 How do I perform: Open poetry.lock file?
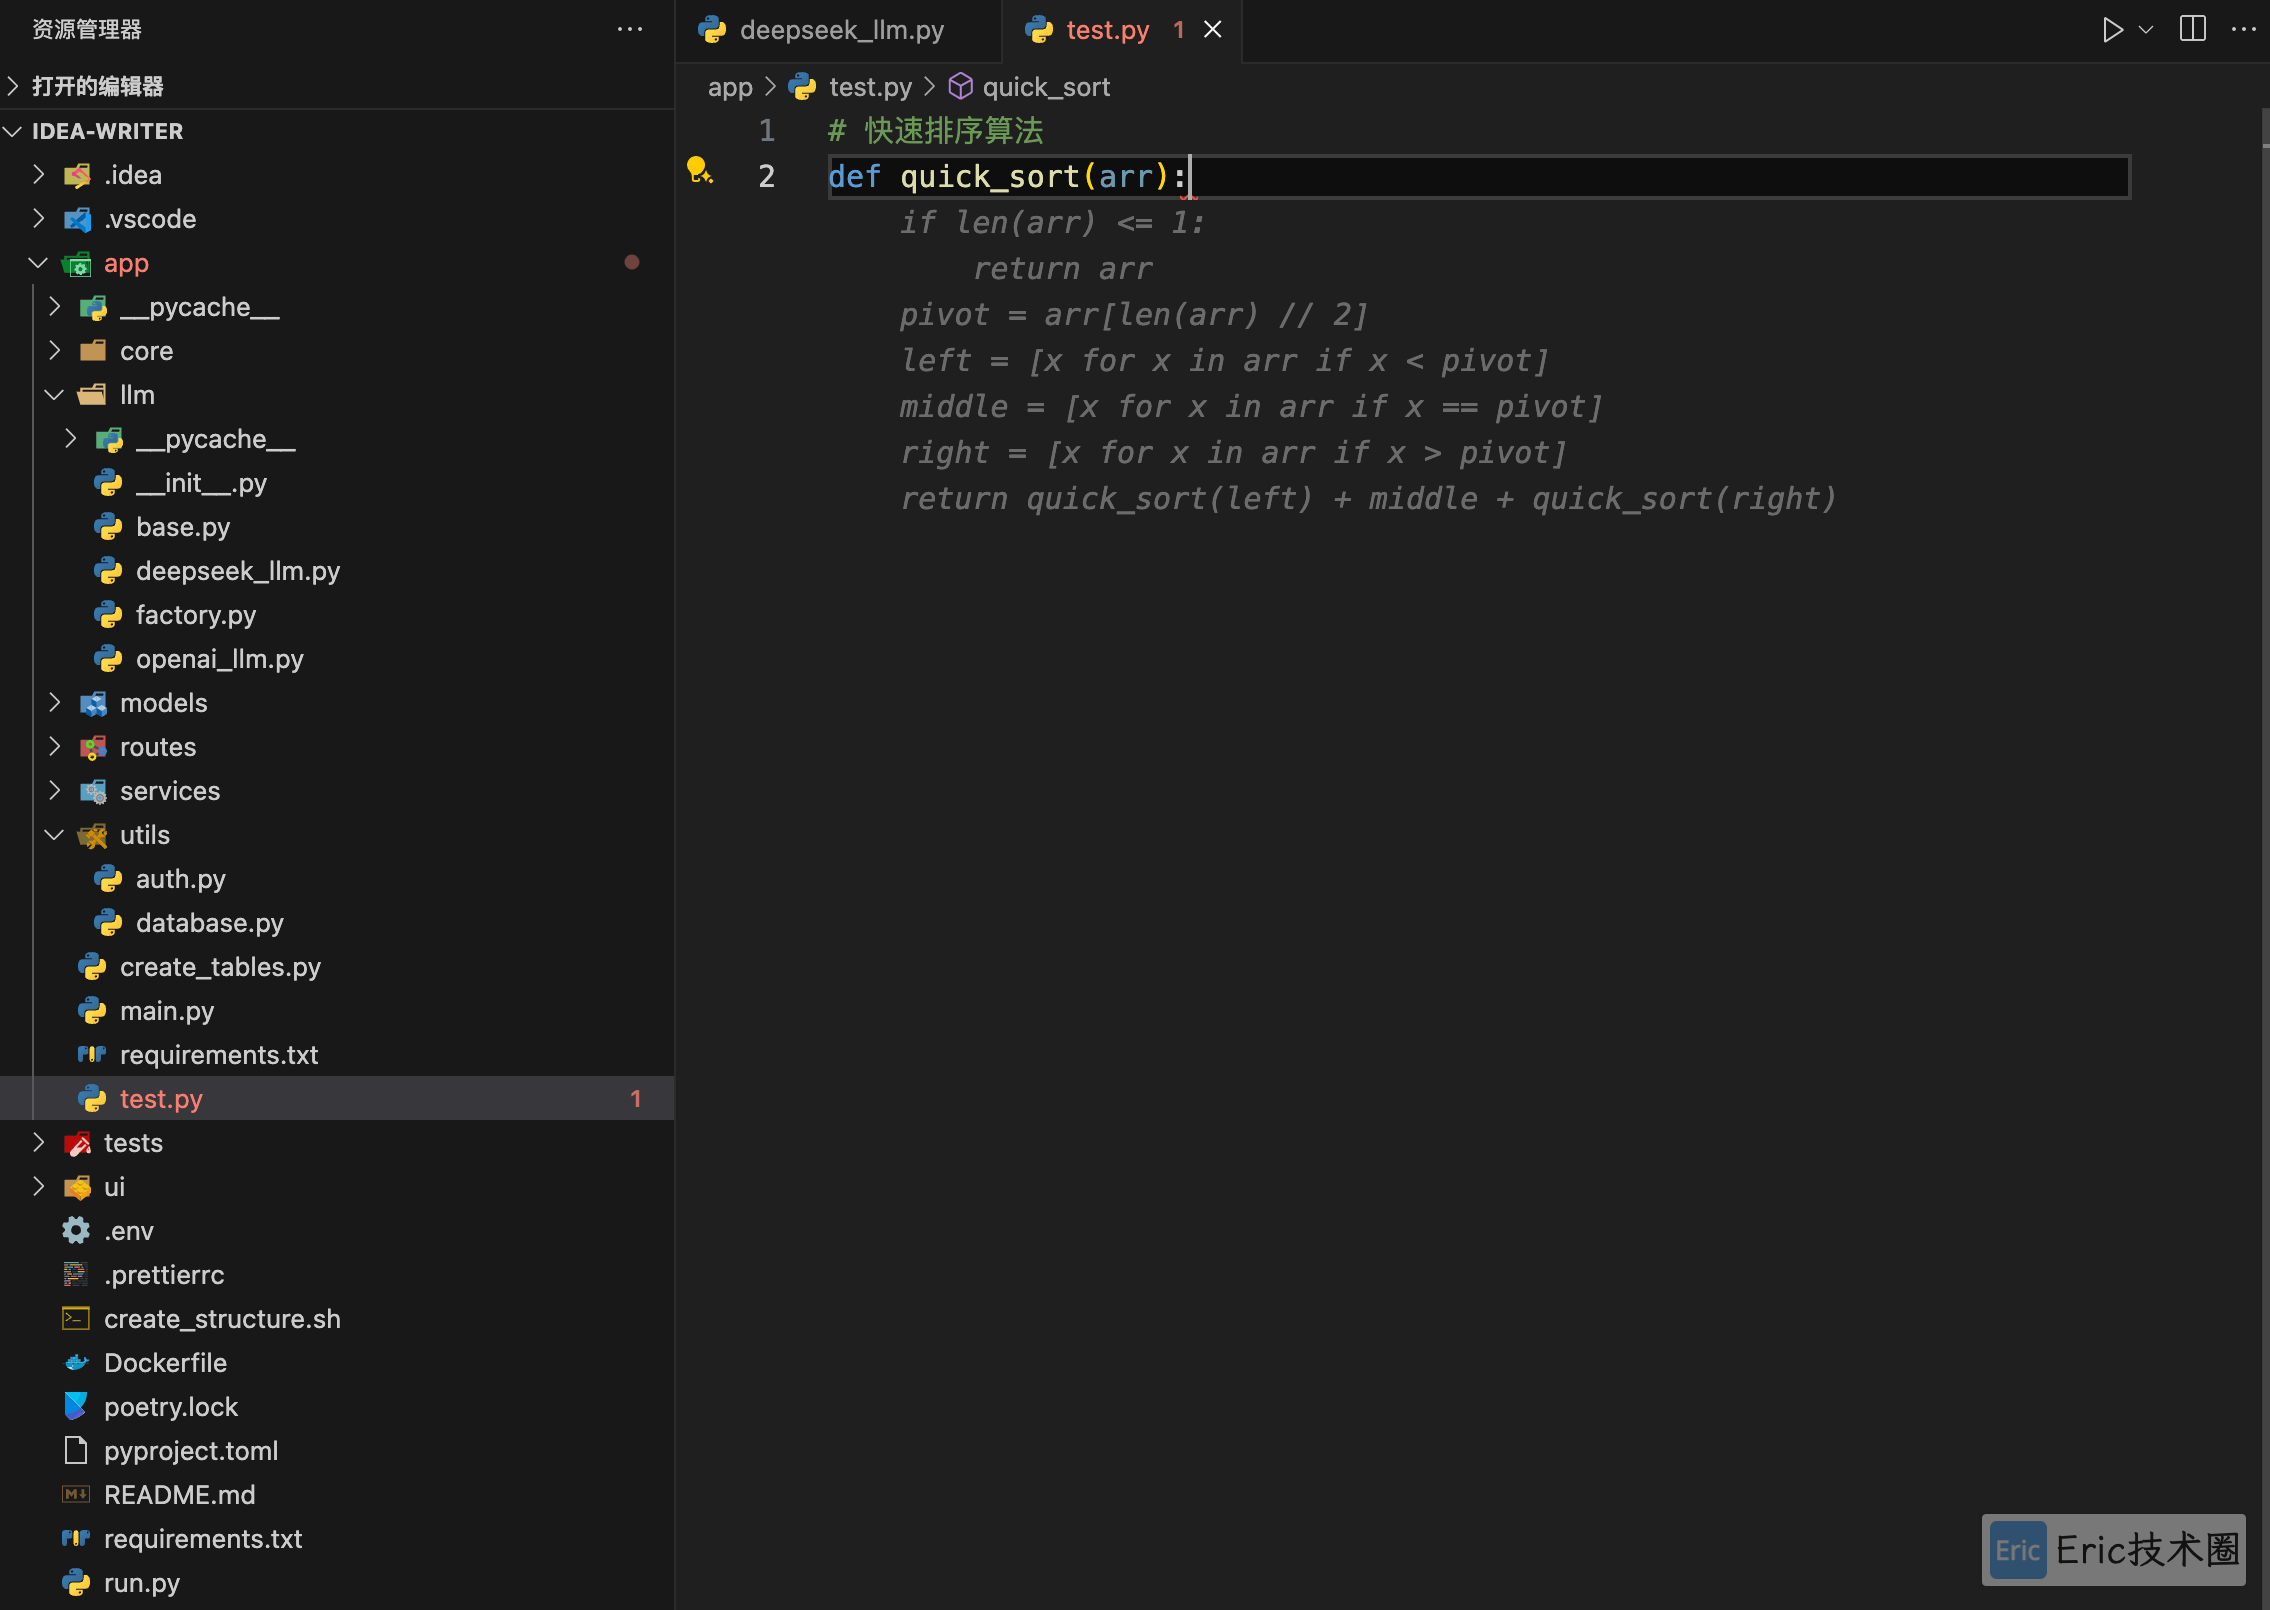[x=337, y=1407]
